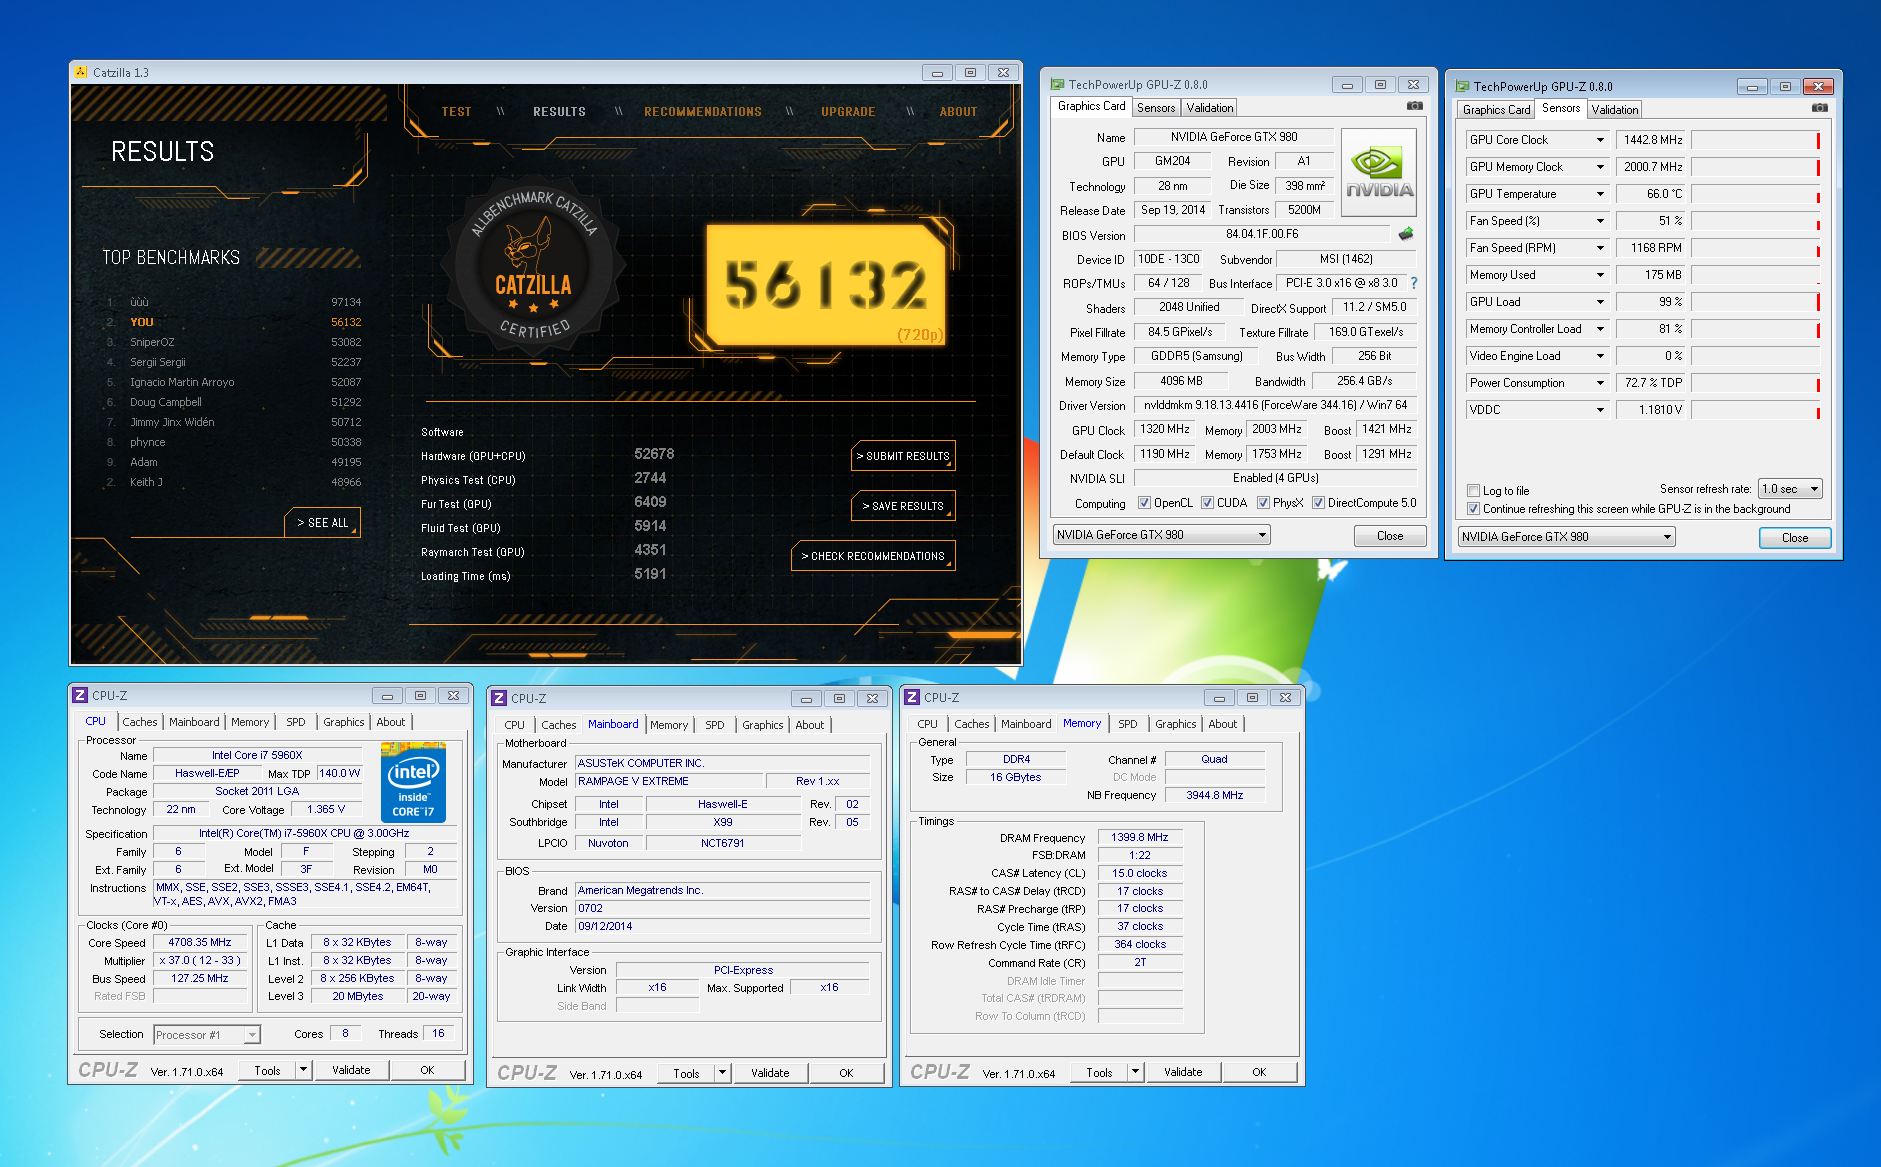
Task: Toggle continue refreshing in background checkbox
Action: point(1473,509)
